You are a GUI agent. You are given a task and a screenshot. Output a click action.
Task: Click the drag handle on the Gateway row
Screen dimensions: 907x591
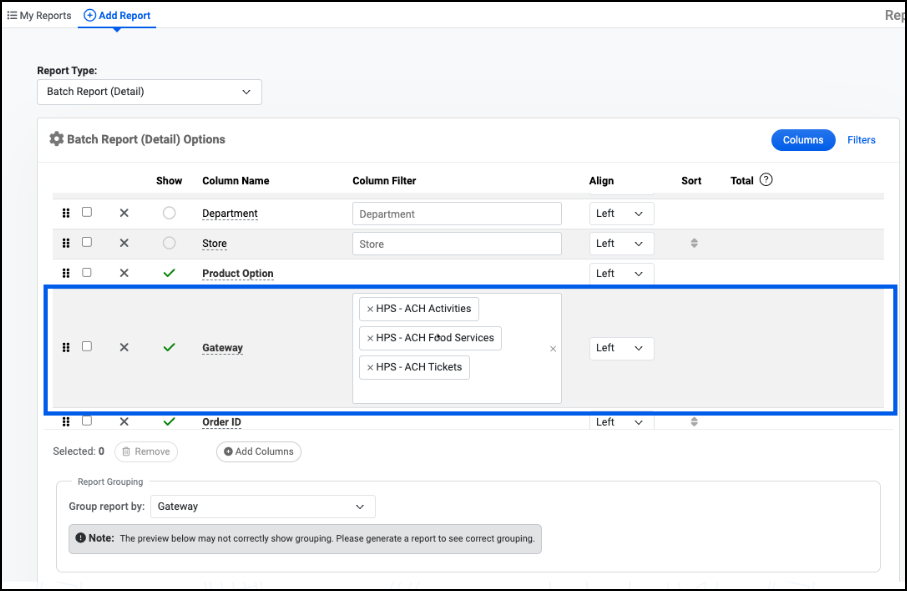click(66, 348)
